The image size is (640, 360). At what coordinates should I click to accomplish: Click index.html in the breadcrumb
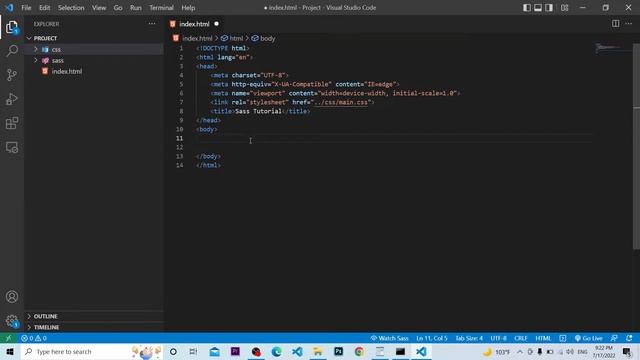197,38
